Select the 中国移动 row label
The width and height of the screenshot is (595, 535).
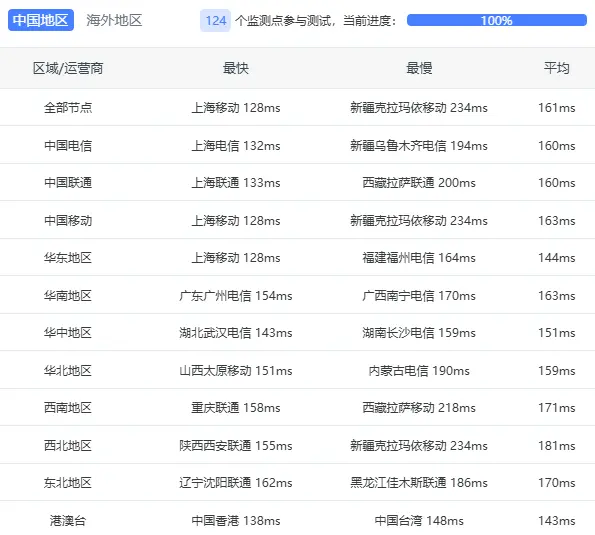[x=68, y=220]
